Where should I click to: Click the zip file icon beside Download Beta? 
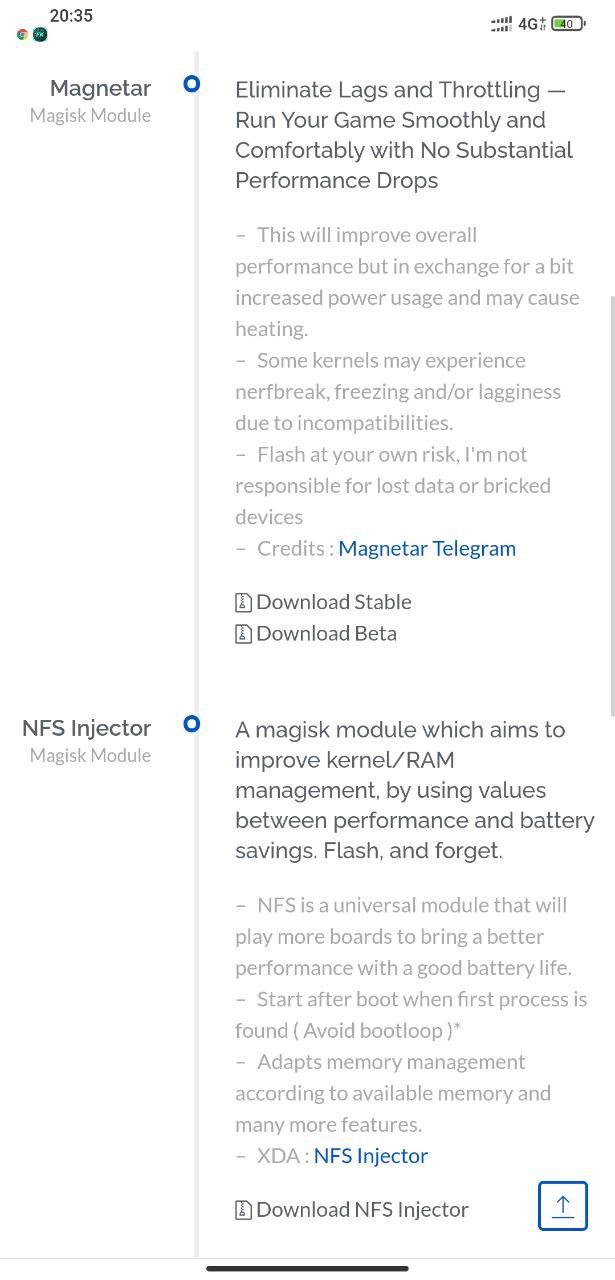pos(243,633)
